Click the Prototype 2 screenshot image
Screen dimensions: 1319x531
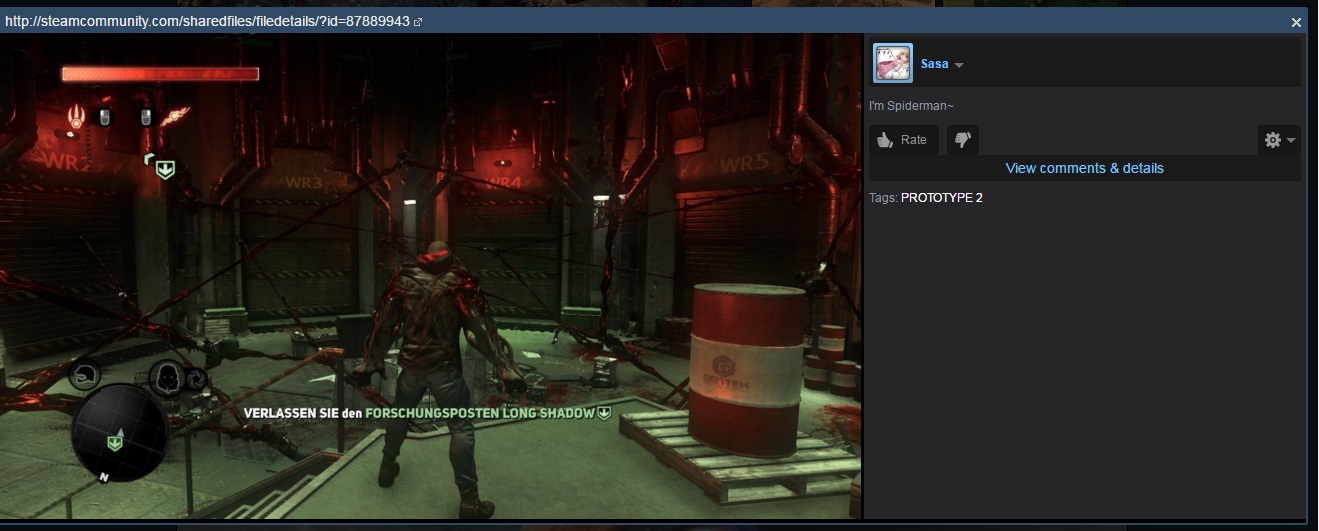coord(431,276)
